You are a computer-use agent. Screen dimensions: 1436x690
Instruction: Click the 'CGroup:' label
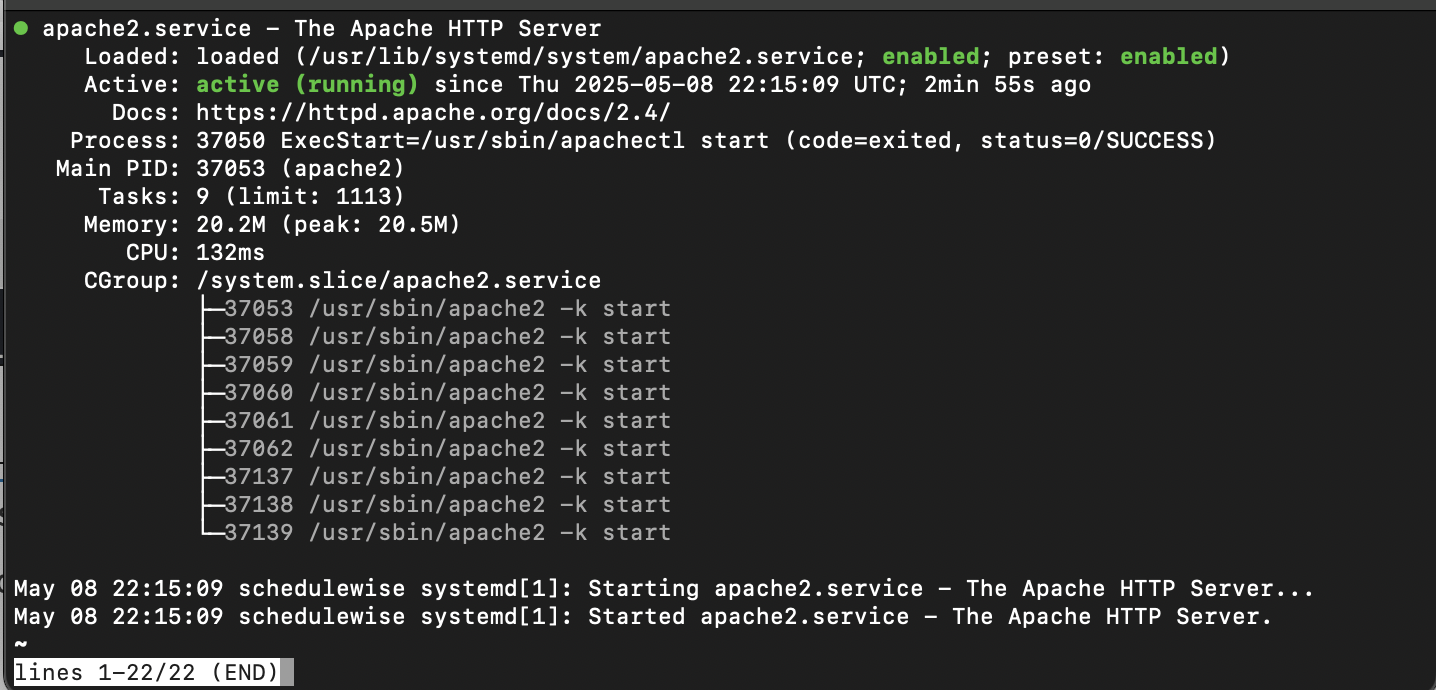(133, 281)
